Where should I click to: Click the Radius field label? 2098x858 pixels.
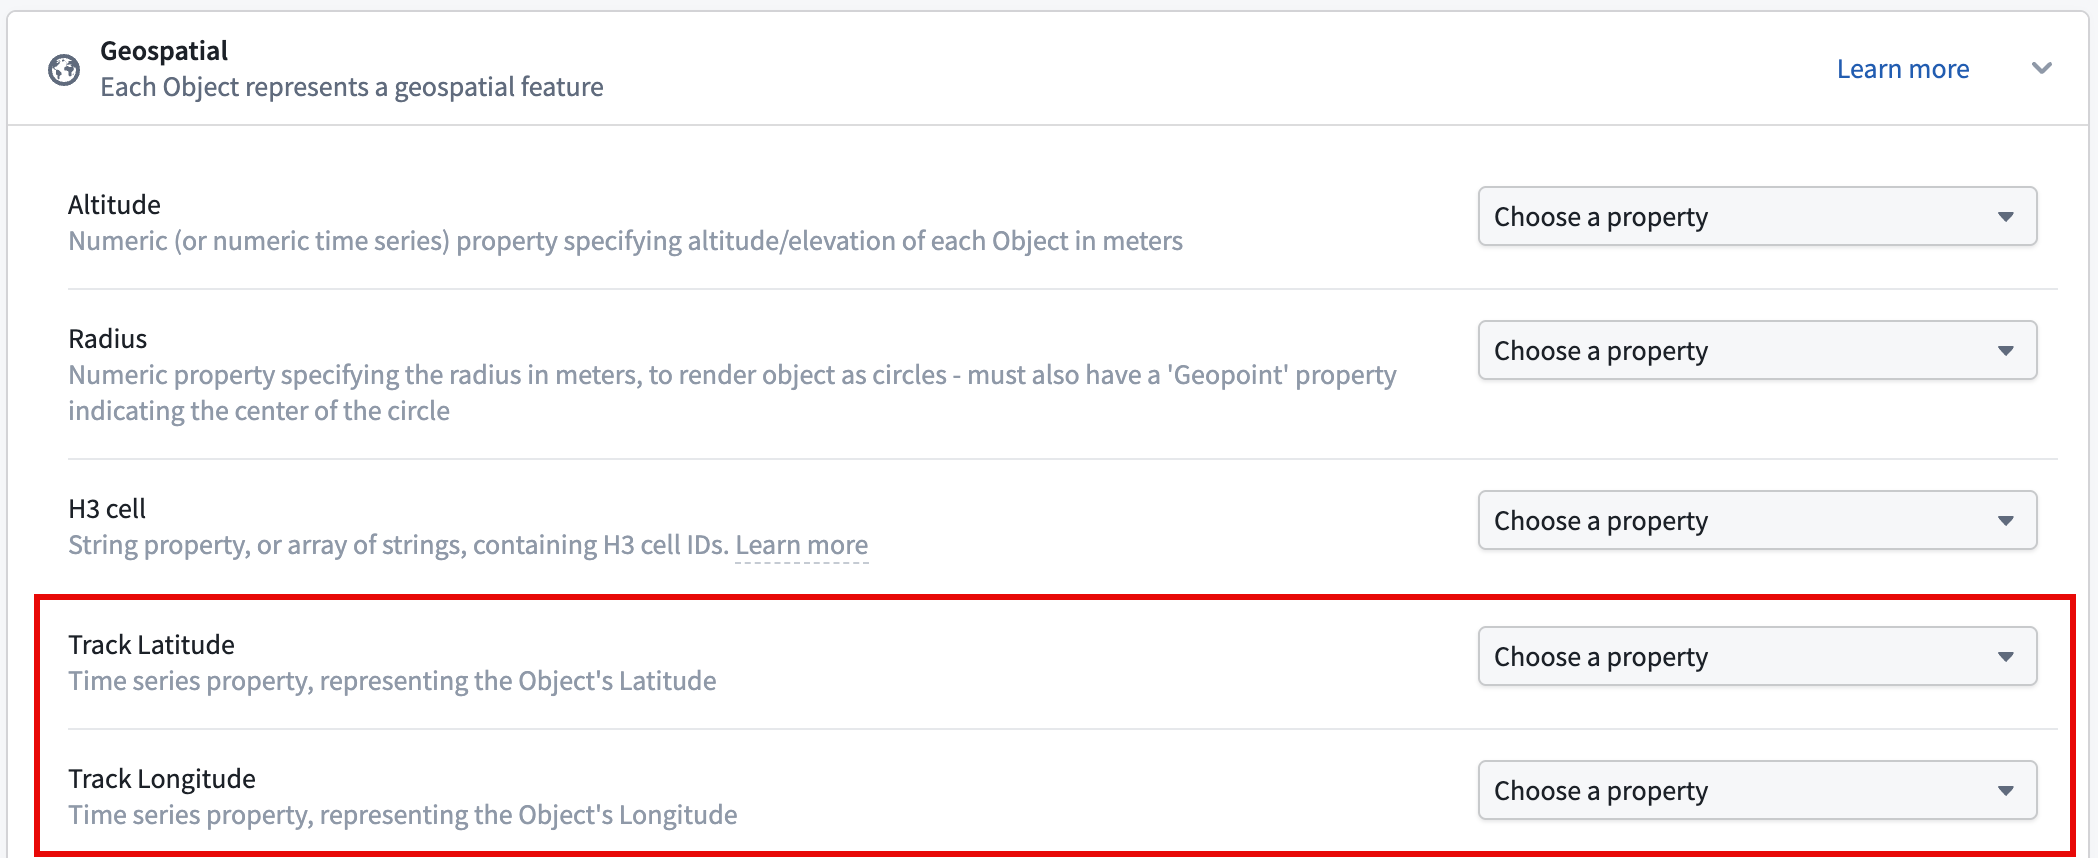[x=107, y=339]
